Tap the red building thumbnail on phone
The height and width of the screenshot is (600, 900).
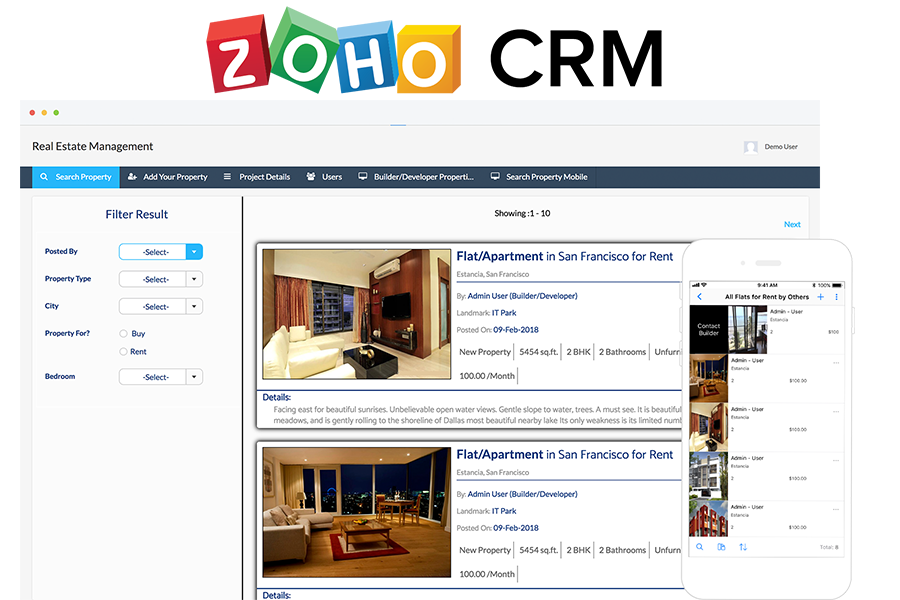point(708,518)
